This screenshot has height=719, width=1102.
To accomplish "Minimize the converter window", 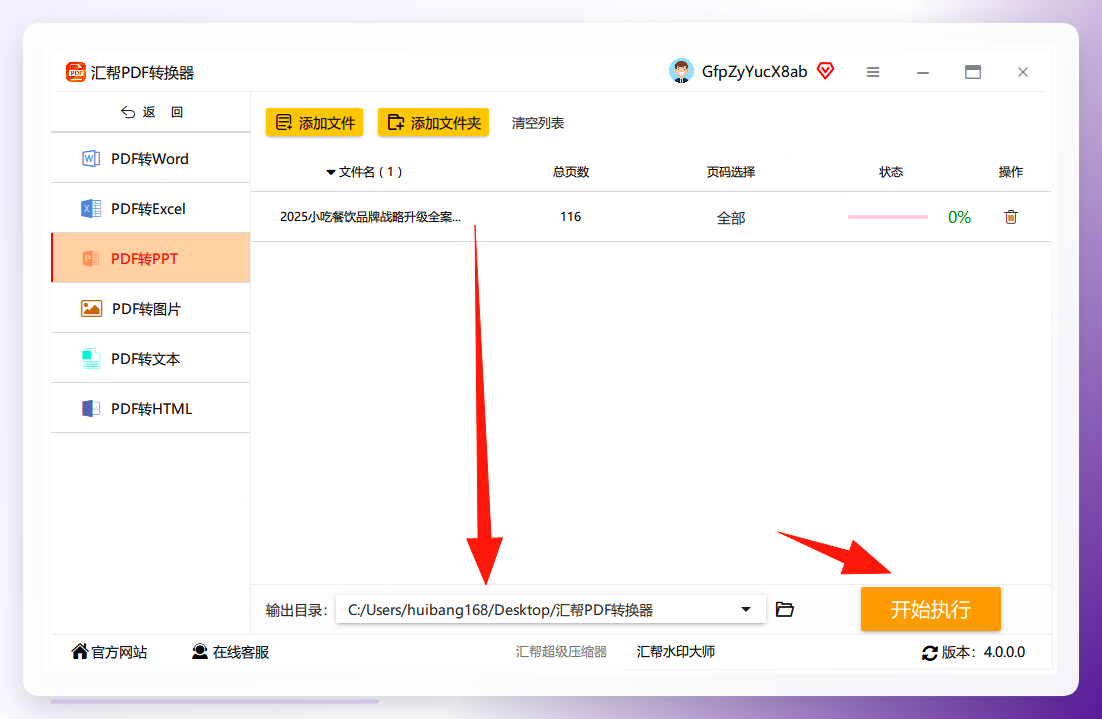I will click(x=923, y=72).
